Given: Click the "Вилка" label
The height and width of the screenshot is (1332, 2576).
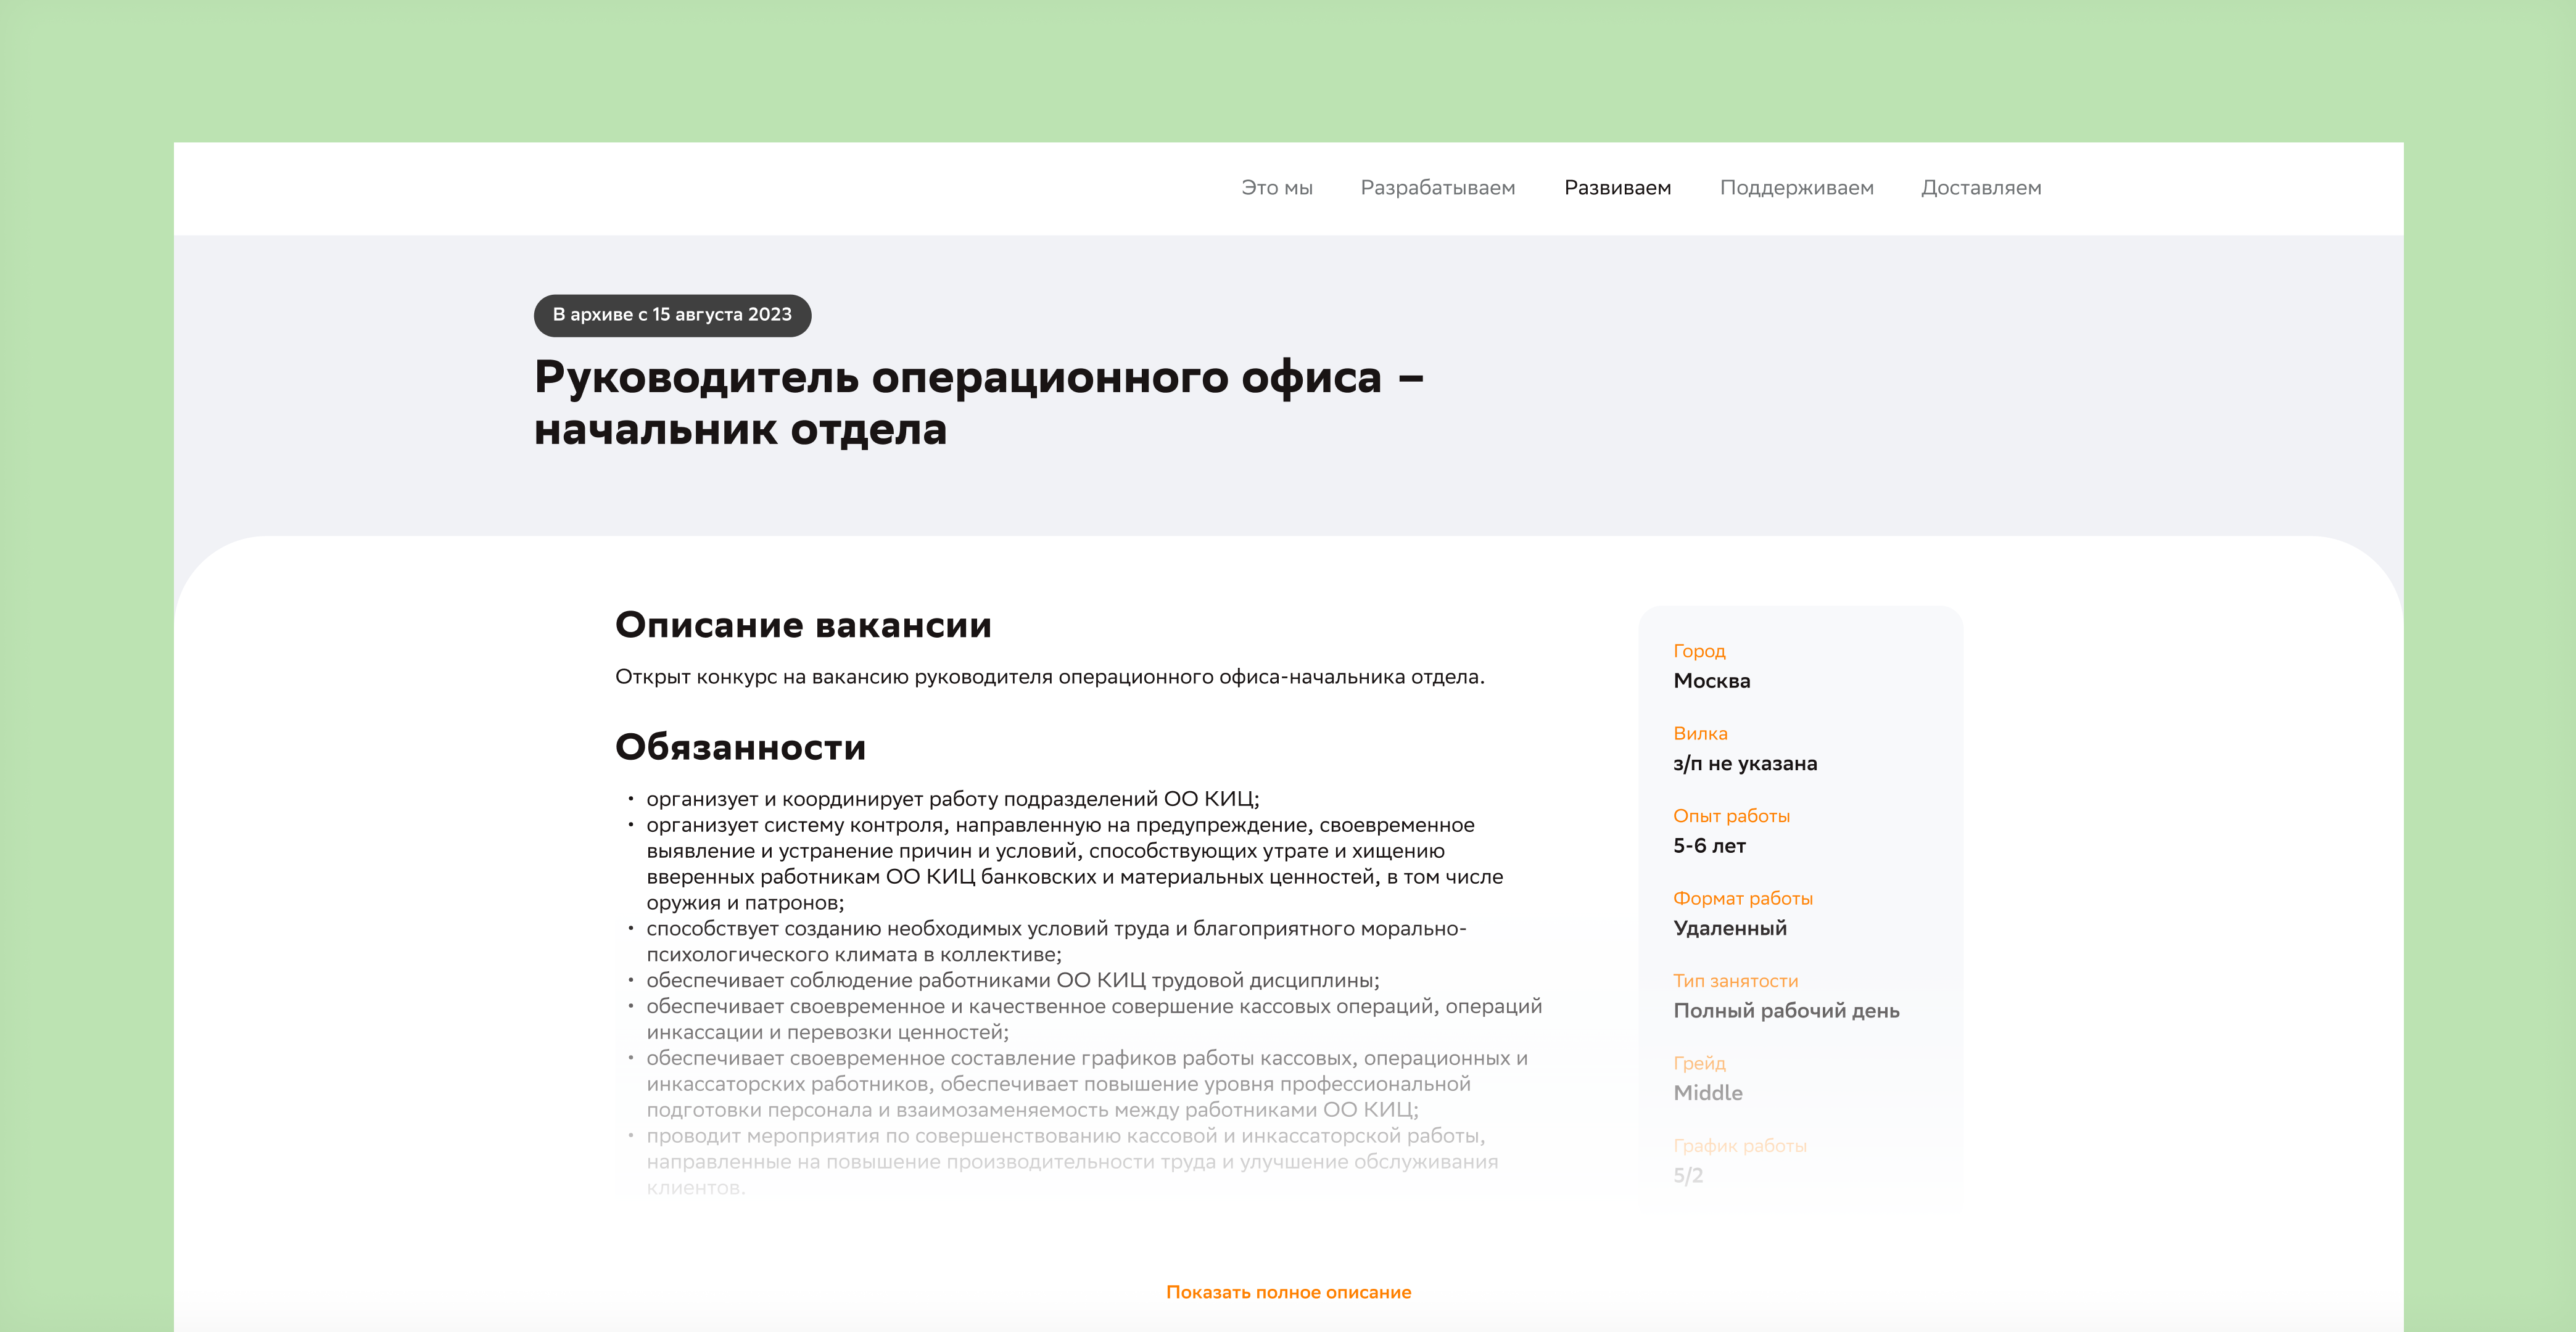Looking at the screenshot, I should 1700,733.
